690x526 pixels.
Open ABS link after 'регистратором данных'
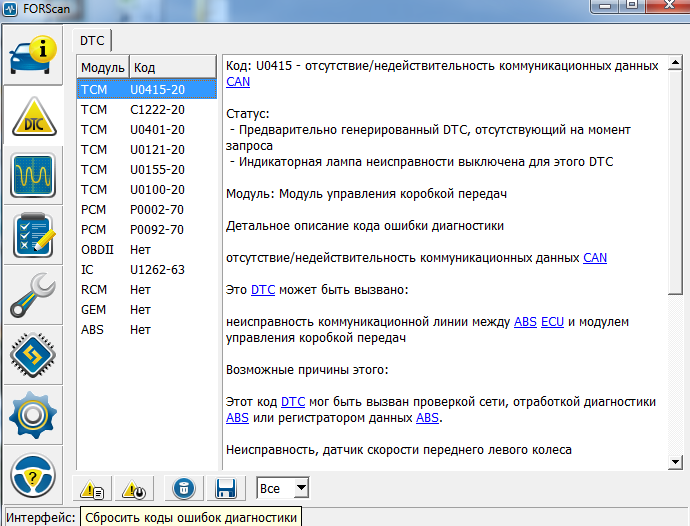point(428,418)
